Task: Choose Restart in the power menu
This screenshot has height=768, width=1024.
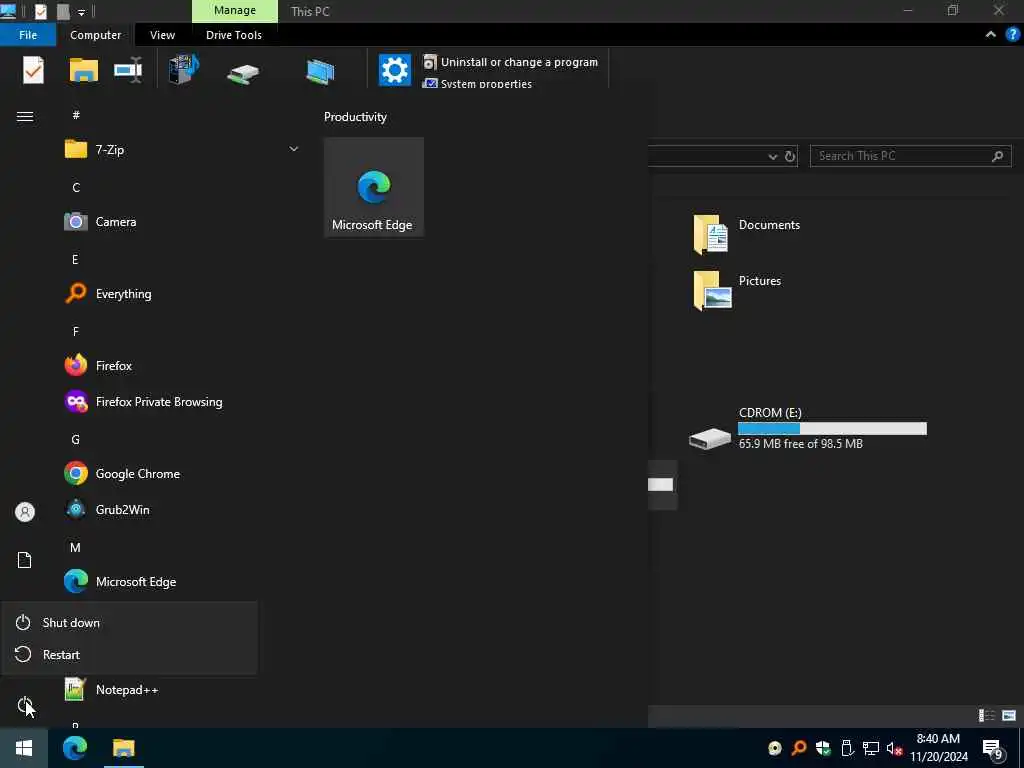Action: pos(129,654)
